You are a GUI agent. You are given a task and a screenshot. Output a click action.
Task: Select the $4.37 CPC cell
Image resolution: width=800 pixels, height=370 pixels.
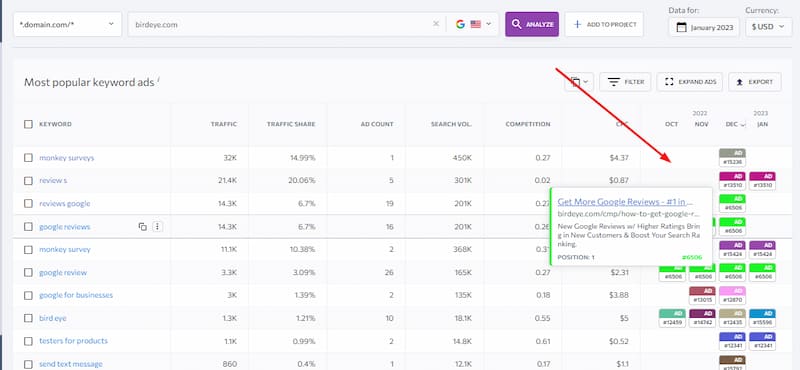click(619, 158)
